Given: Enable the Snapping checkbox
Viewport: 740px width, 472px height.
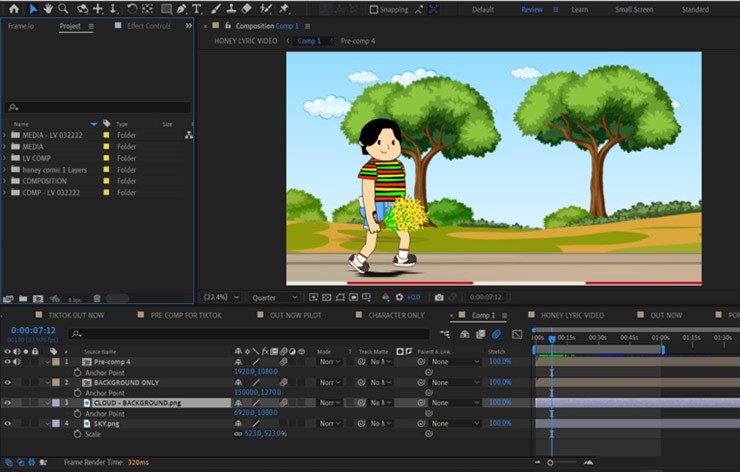Looking at the screenshot, I should tap(374, 10).
